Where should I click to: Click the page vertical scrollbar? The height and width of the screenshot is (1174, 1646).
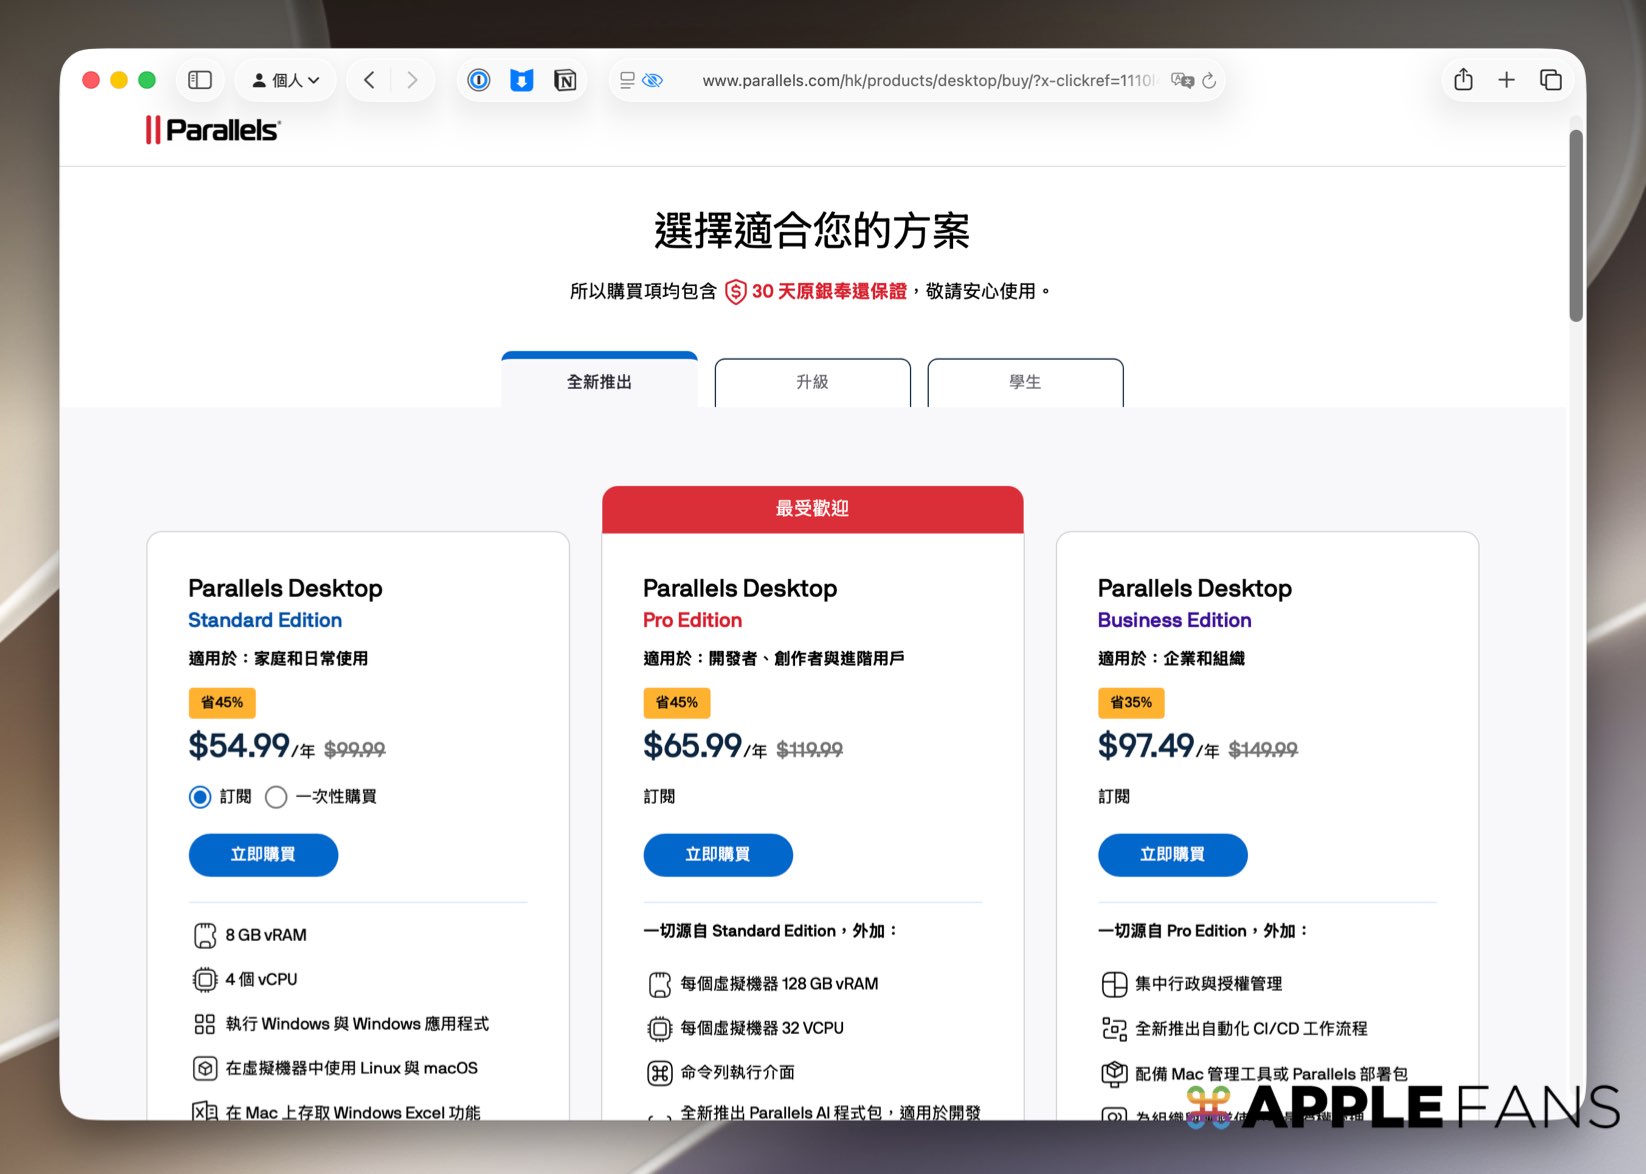click(1576, 225)
